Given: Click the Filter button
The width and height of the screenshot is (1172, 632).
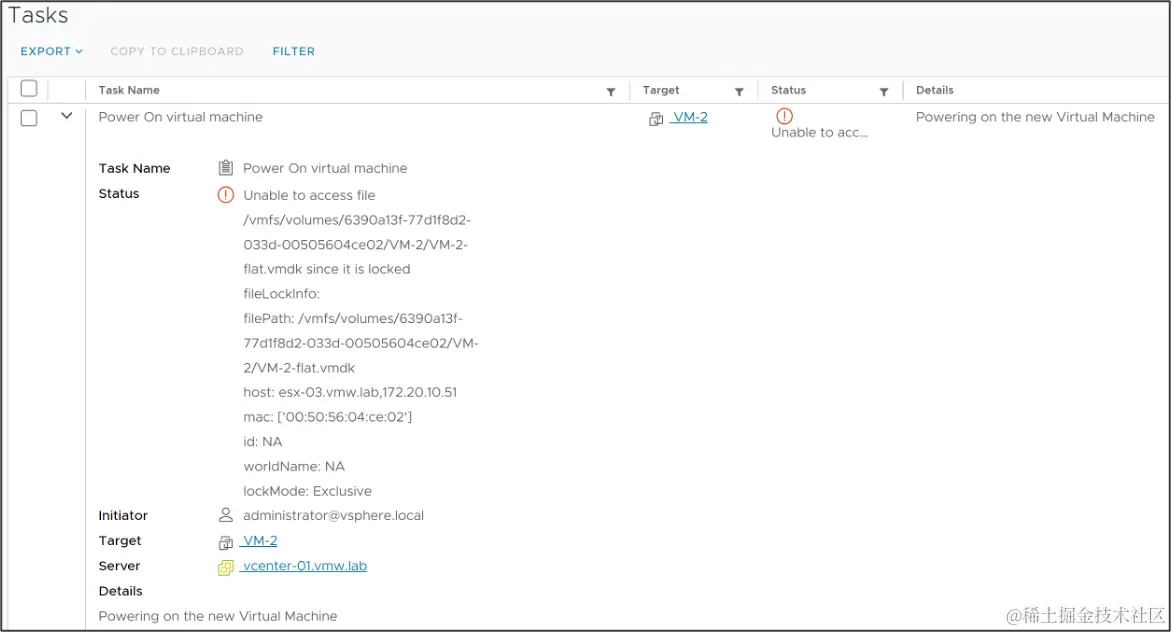Looking at the screenshot, I should pyautogui.click(x=294, y=52).
